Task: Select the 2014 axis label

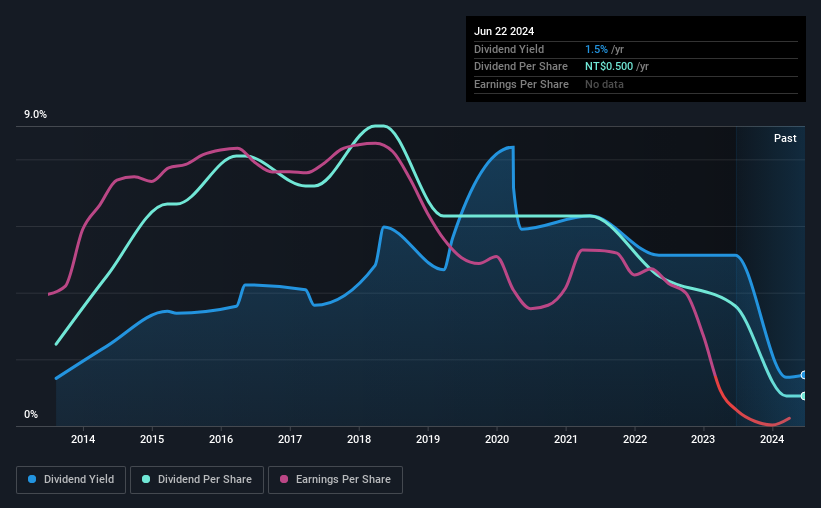Action: click(x=83, y=439)
